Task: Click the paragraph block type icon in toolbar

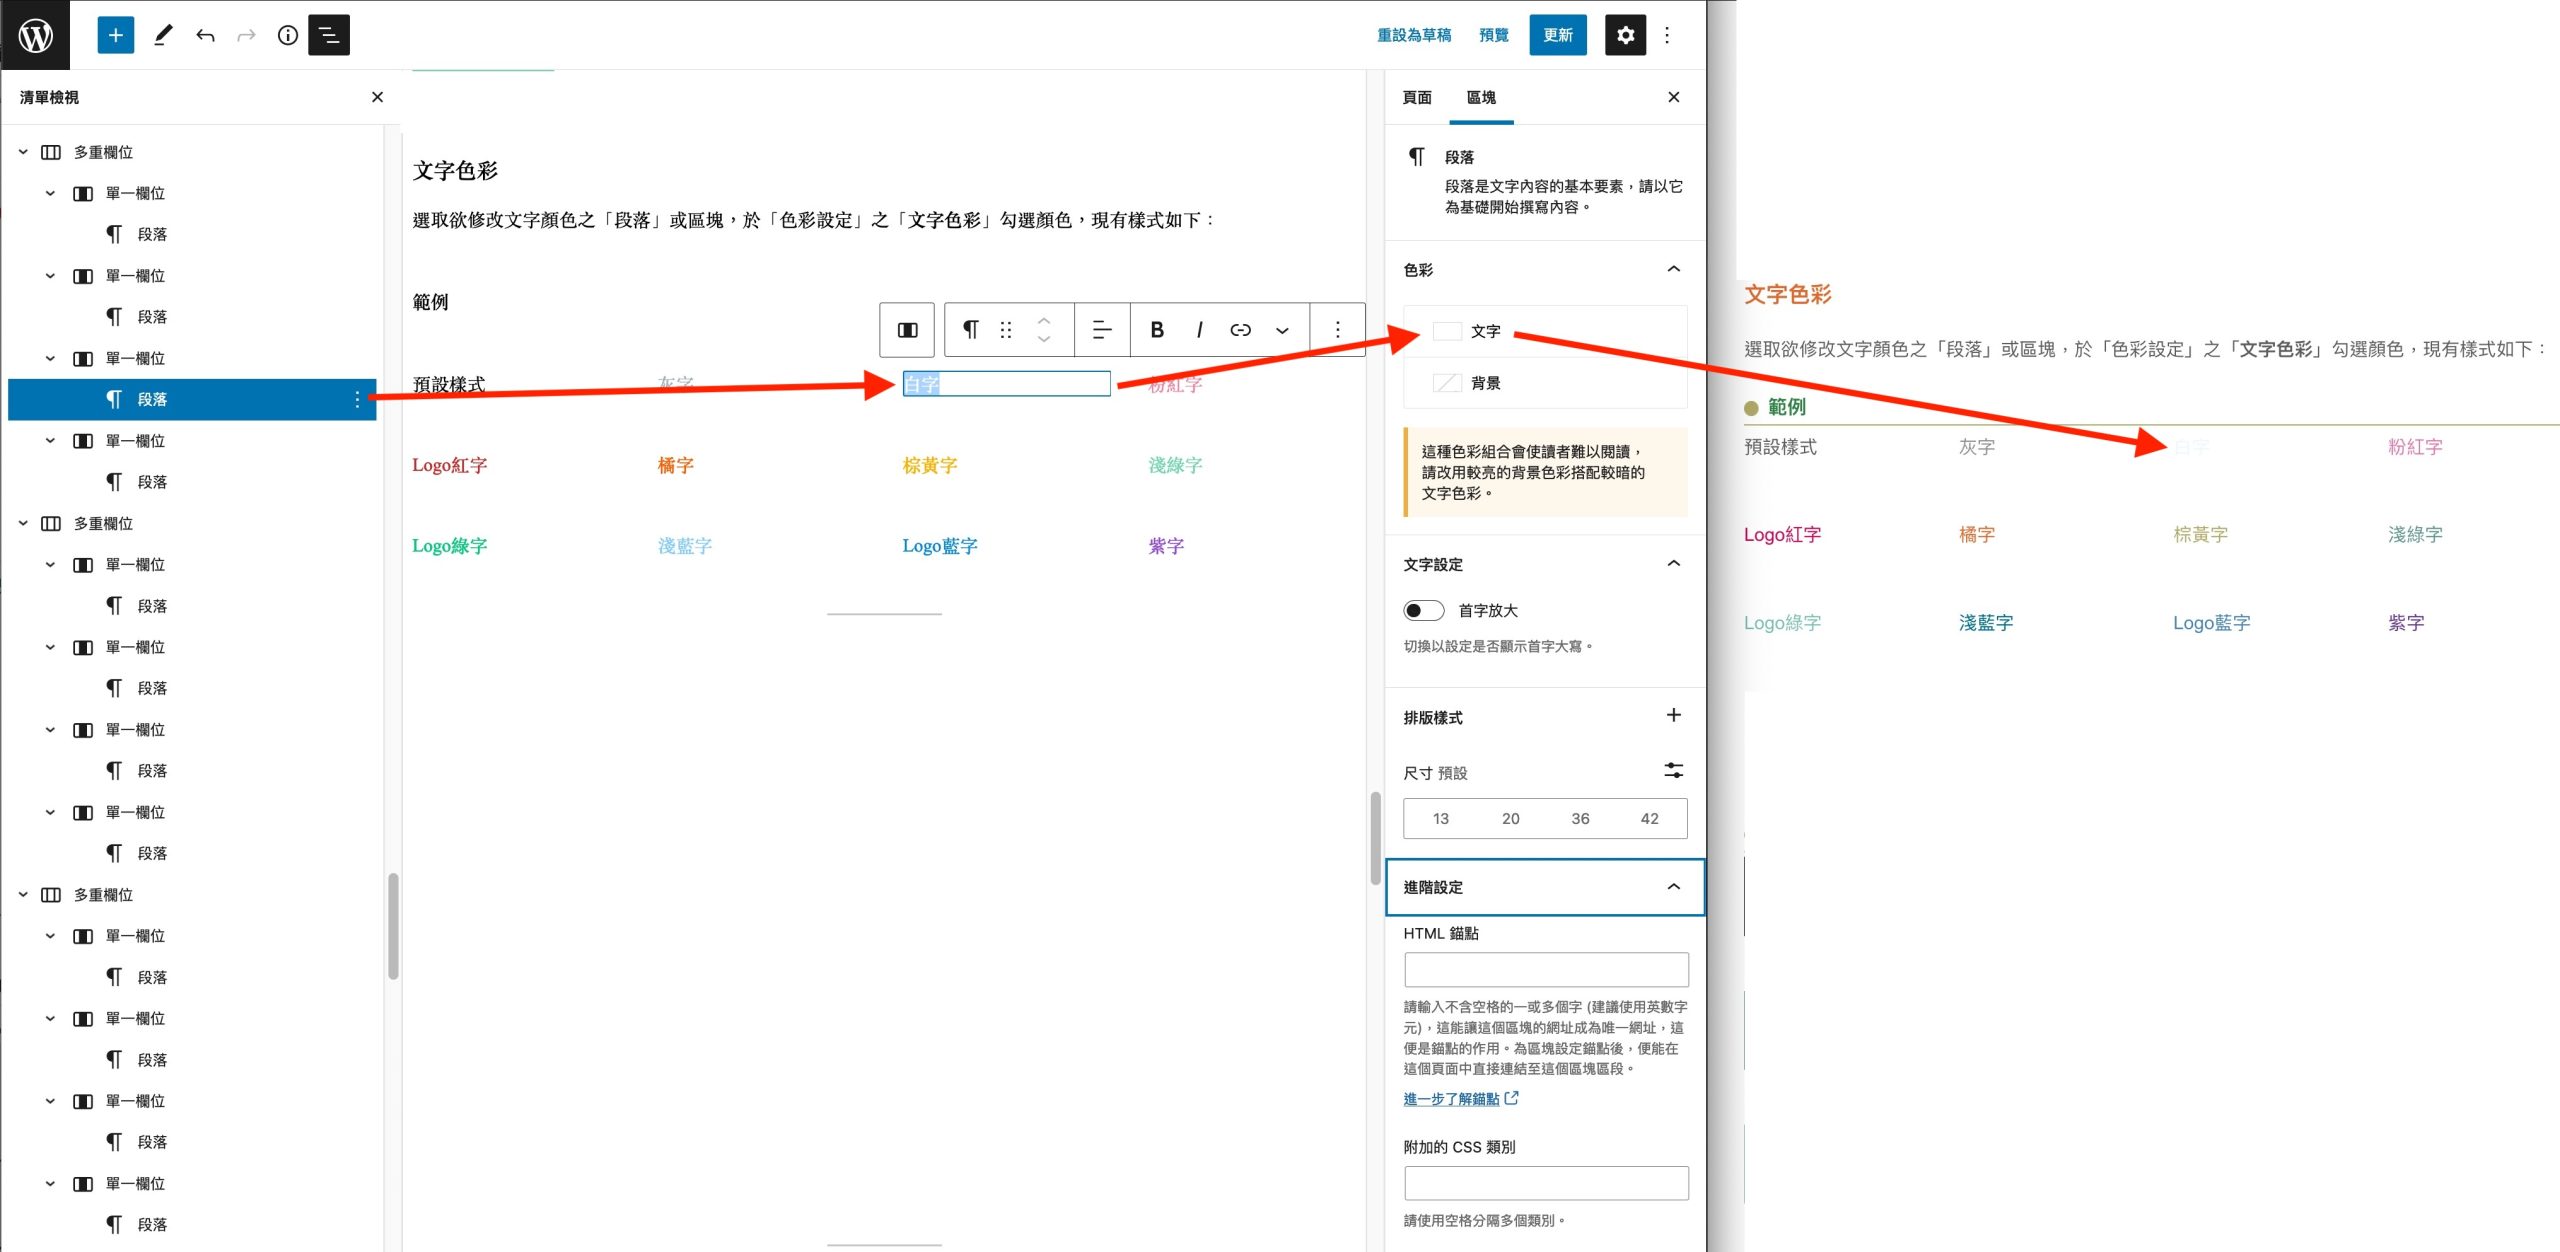Action: point(970,330)
